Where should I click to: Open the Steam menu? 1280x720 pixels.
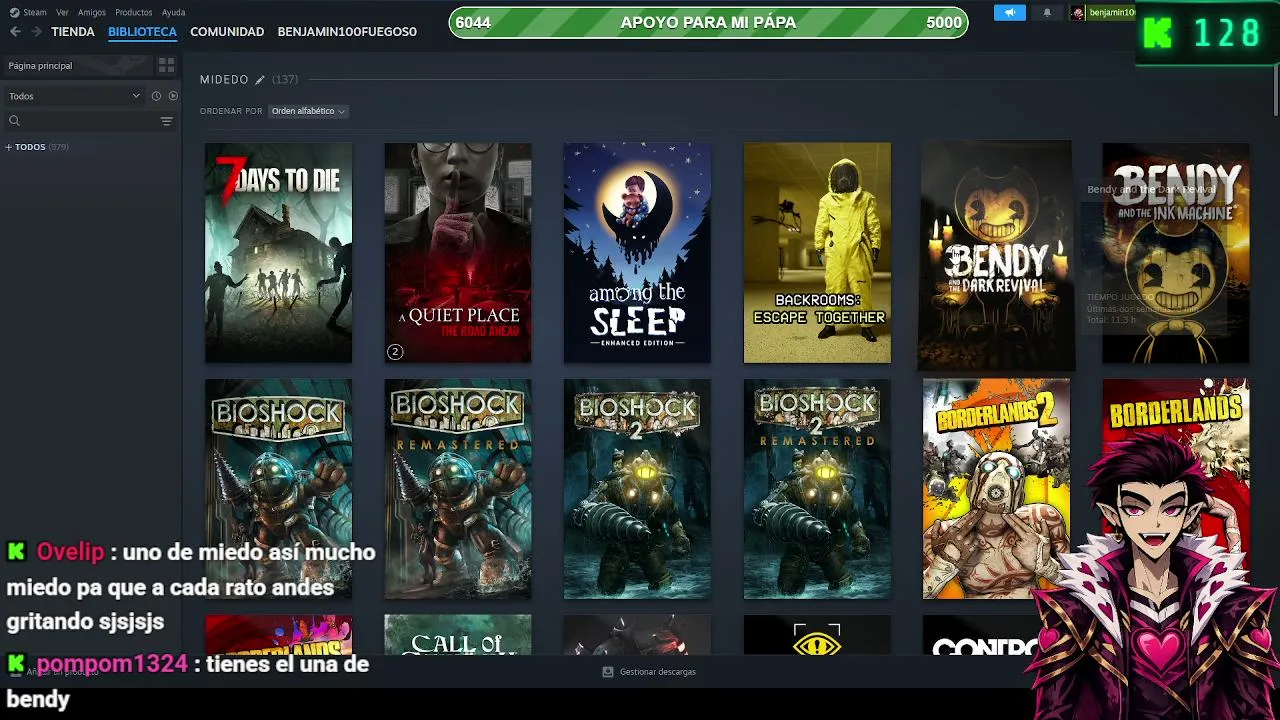tap(35, 12)
